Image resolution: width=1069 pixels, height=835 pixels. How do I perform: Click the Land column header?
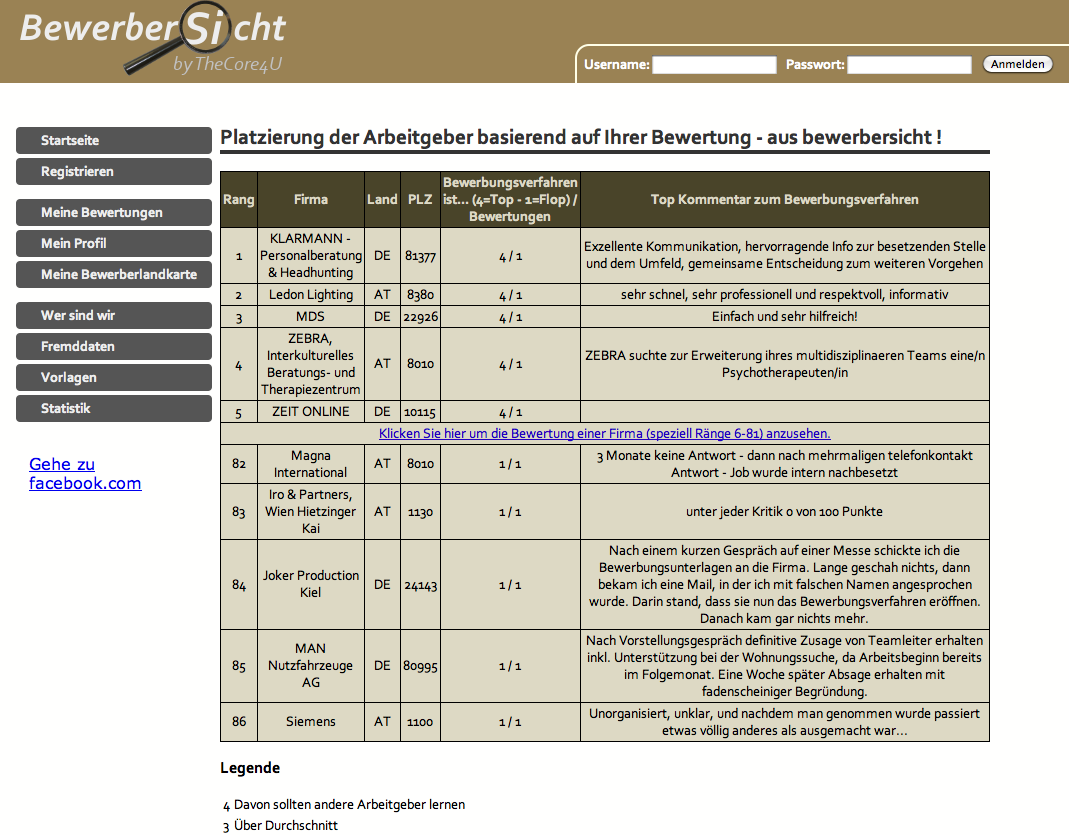click(382, 200)
